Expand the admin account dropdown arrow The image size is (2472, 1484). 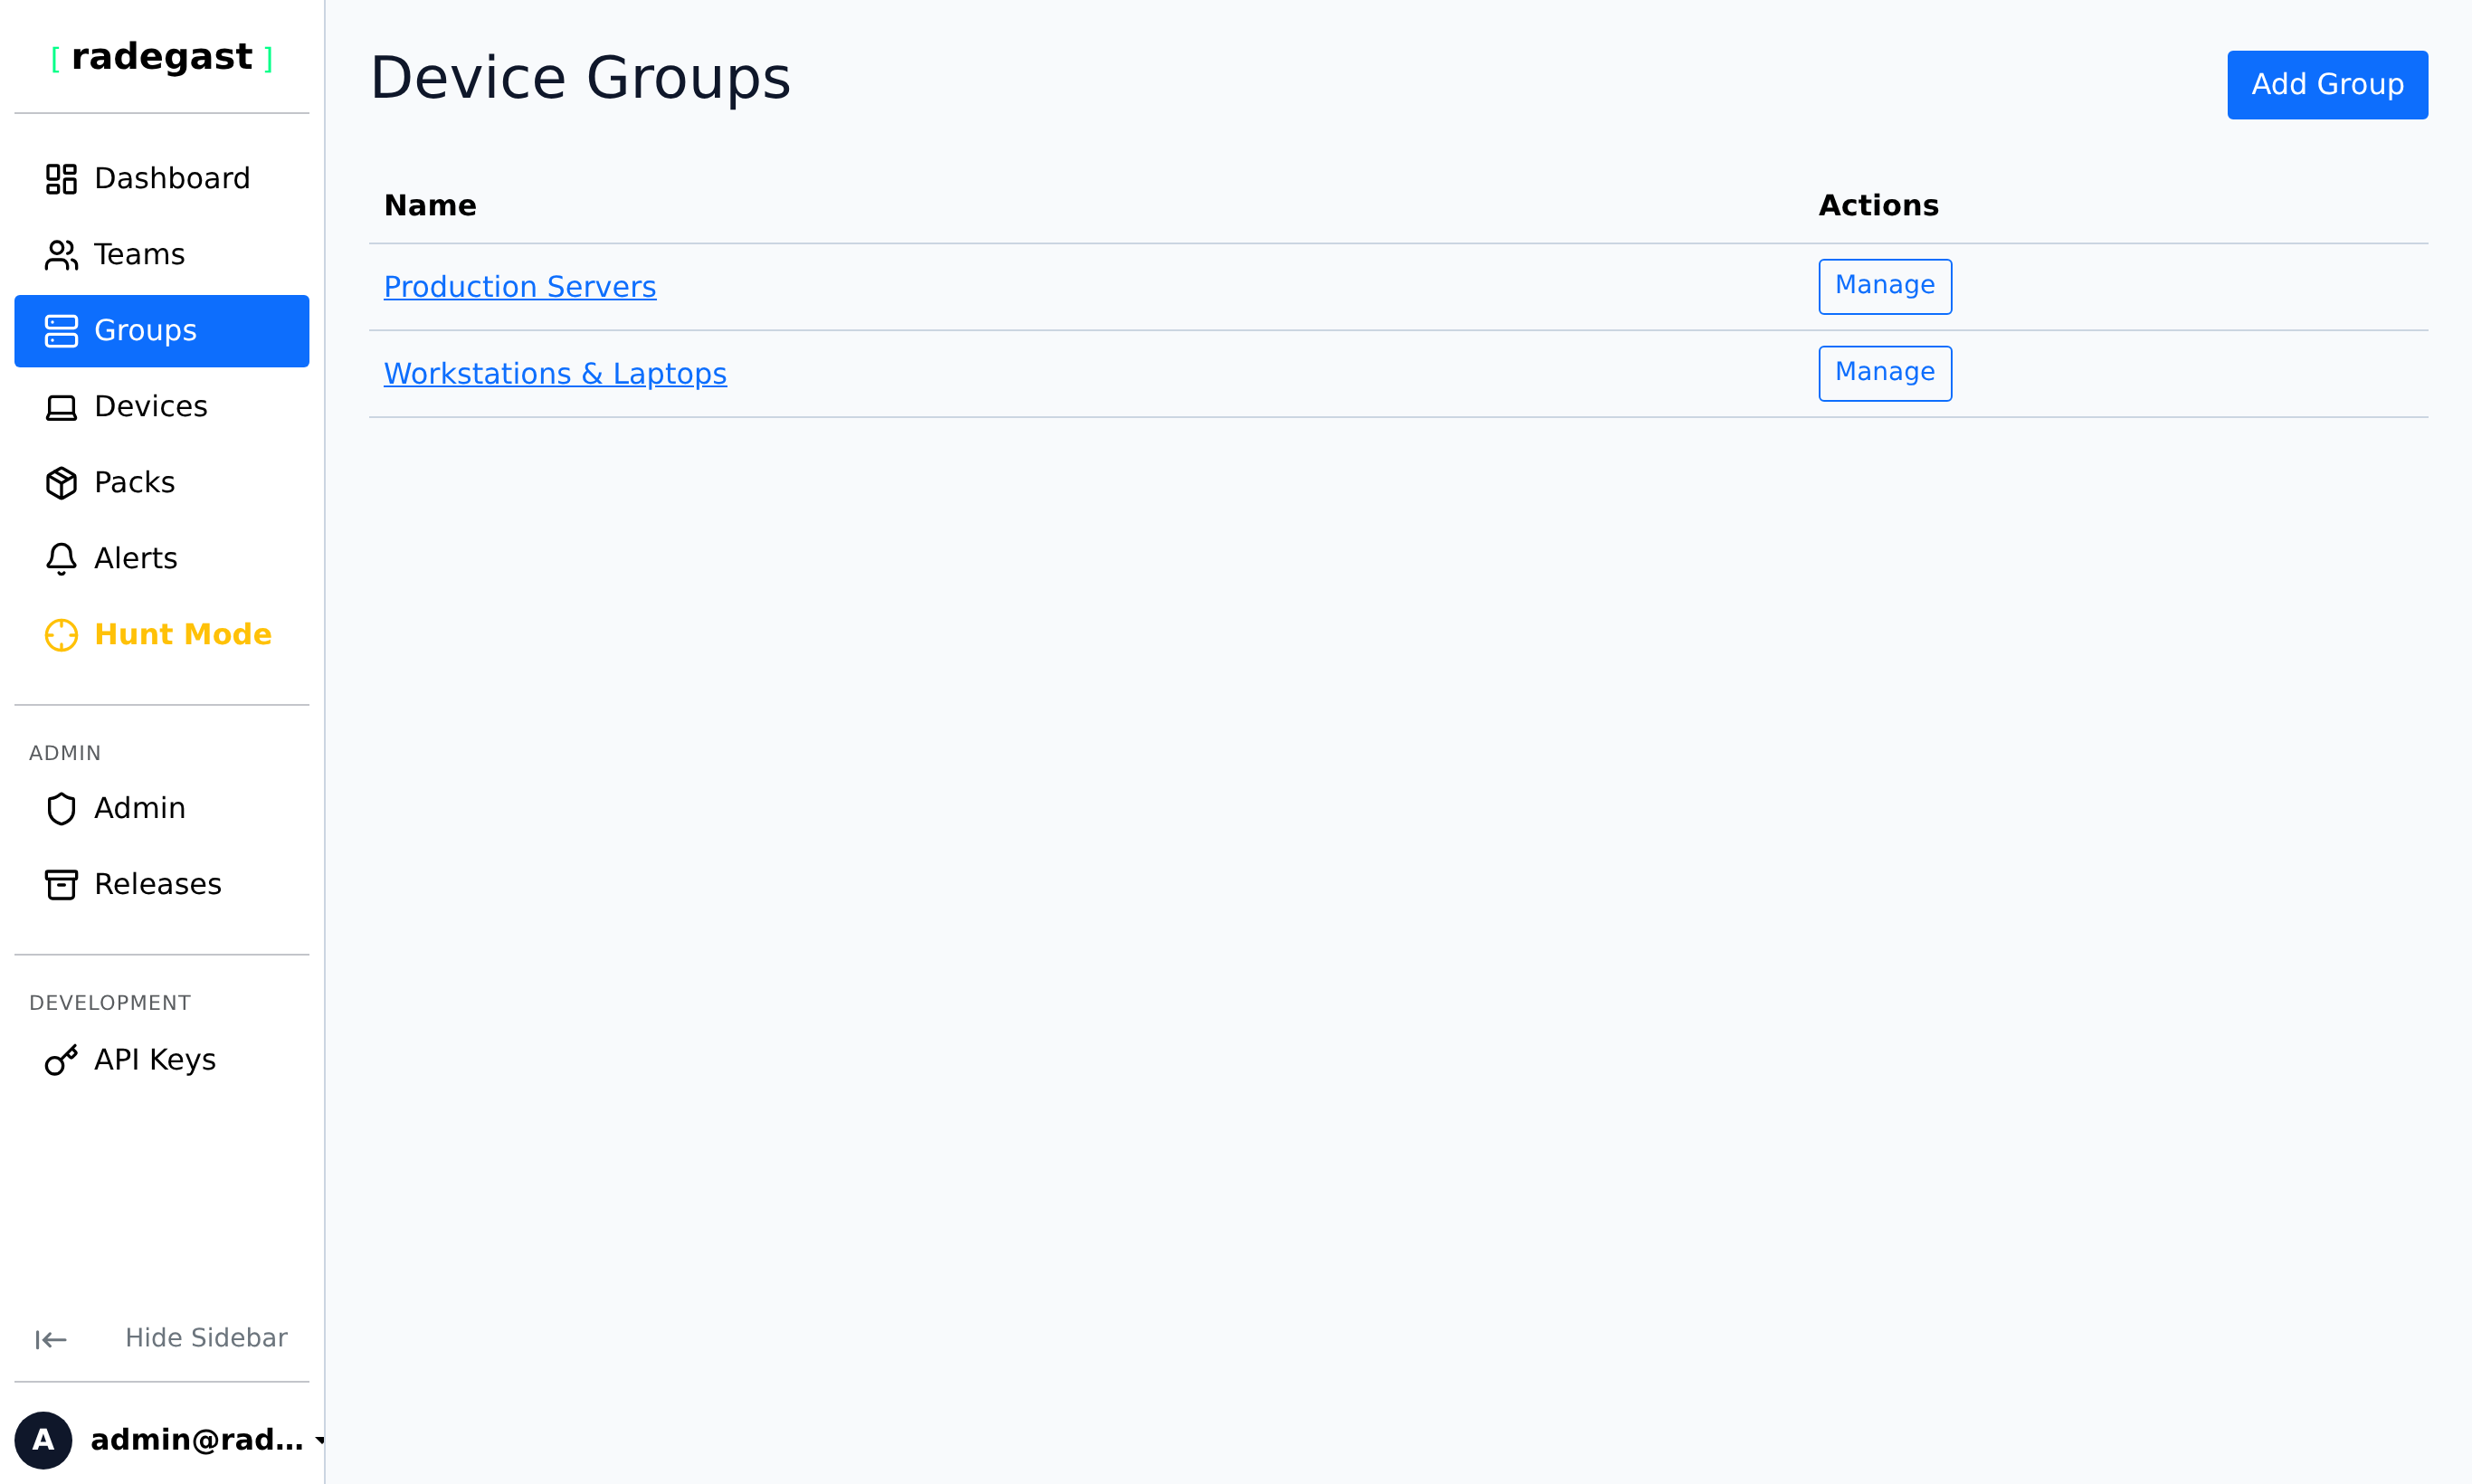(319, 1440)
